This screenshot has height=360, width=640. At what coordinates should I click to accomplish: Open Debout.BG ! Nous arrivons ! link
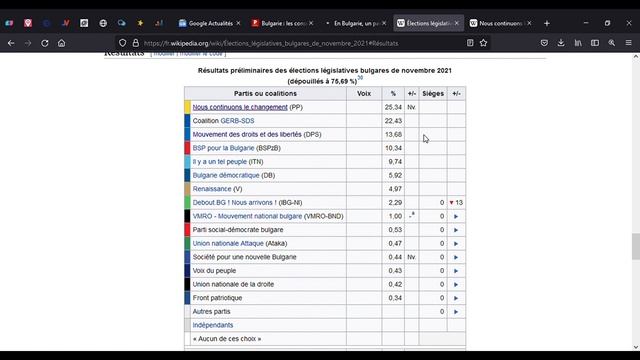pos(235,202)
